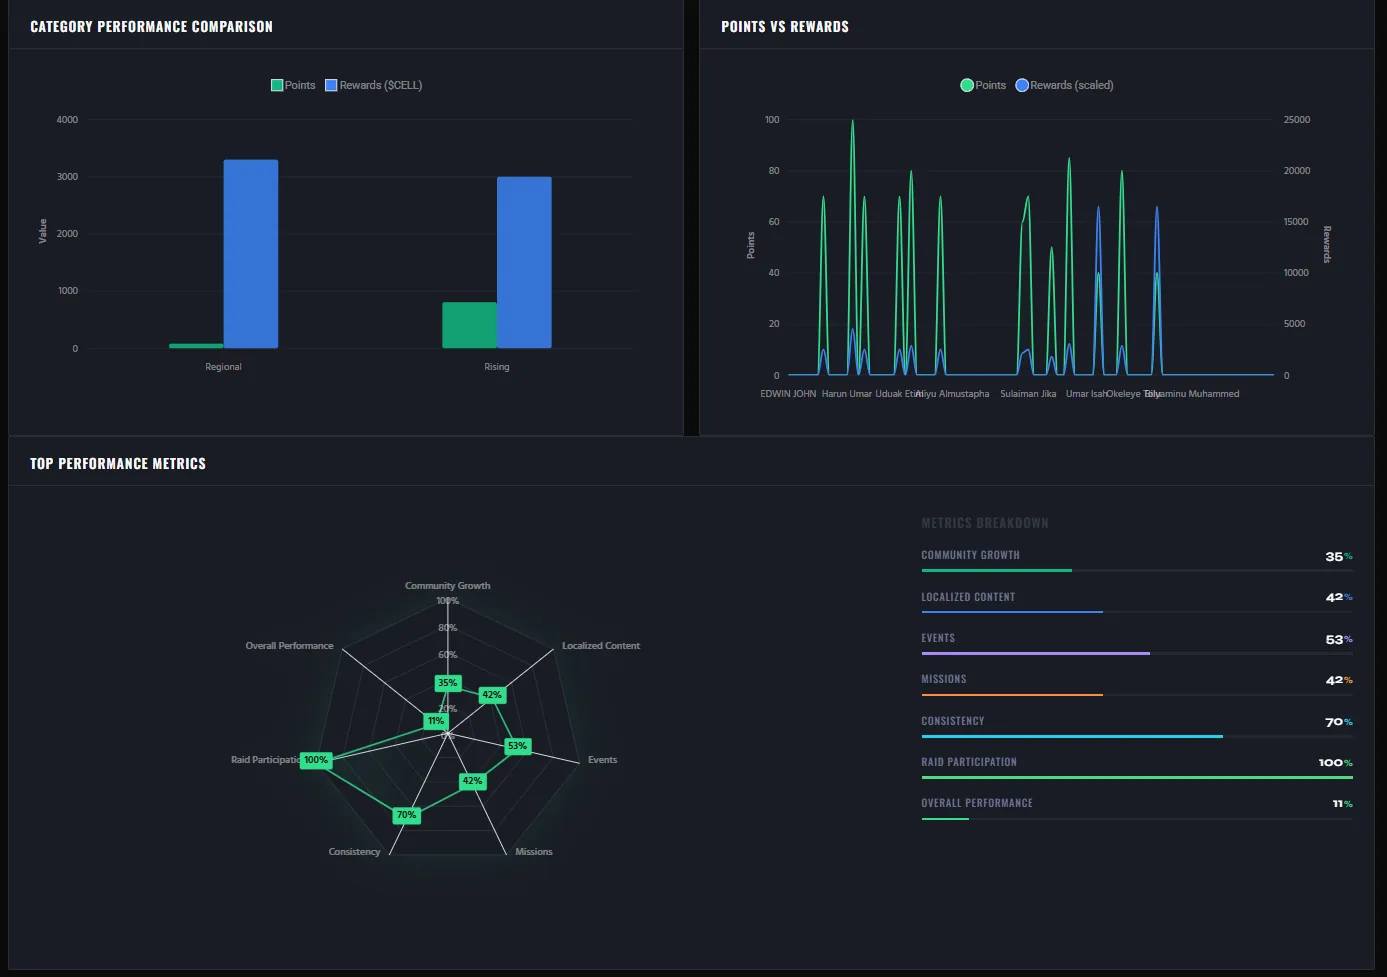Click the 11% Overall Performance radar point
Screen dimensions: 1387x977
click(436, 721)
